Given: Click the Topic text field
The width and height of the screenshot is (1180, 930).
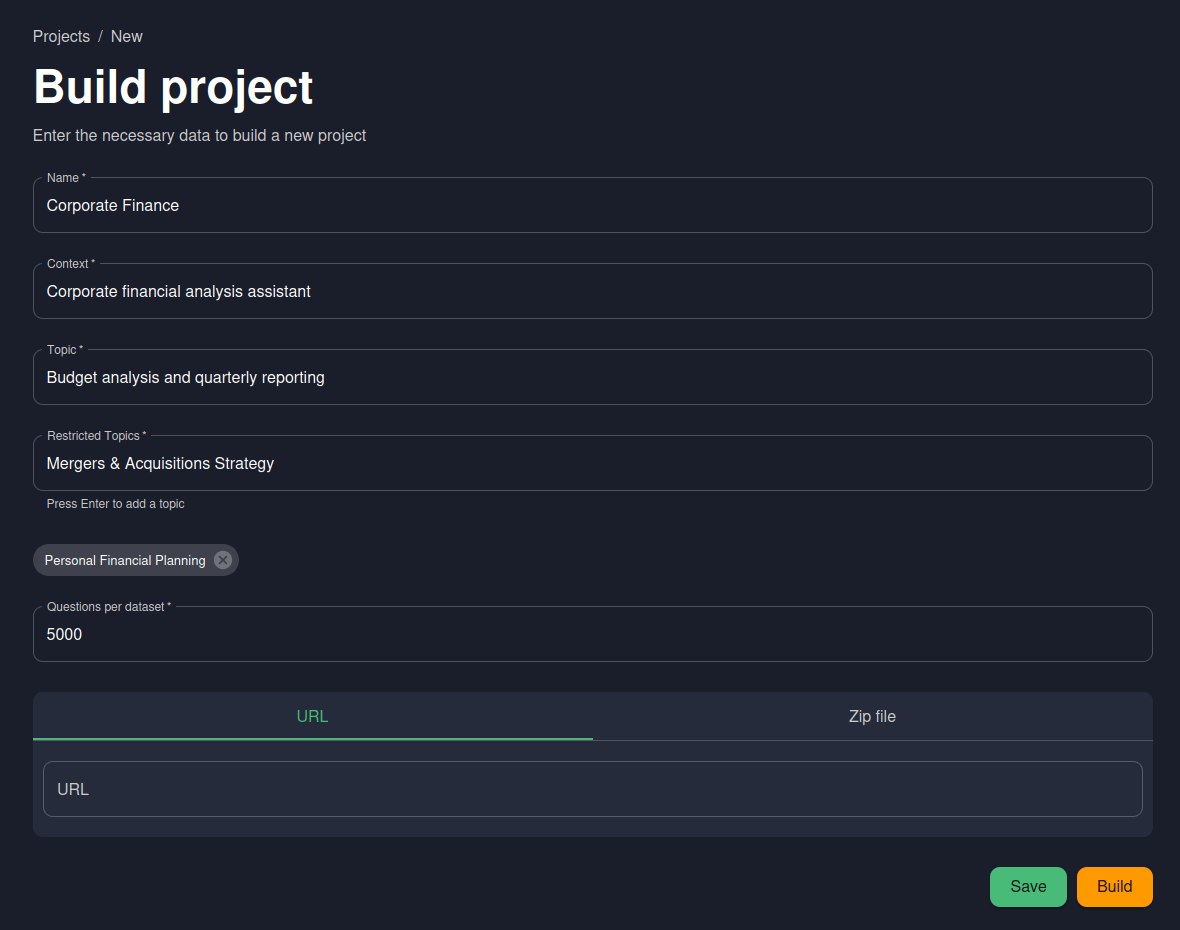Looking at the screenshot, I should 592,377.
